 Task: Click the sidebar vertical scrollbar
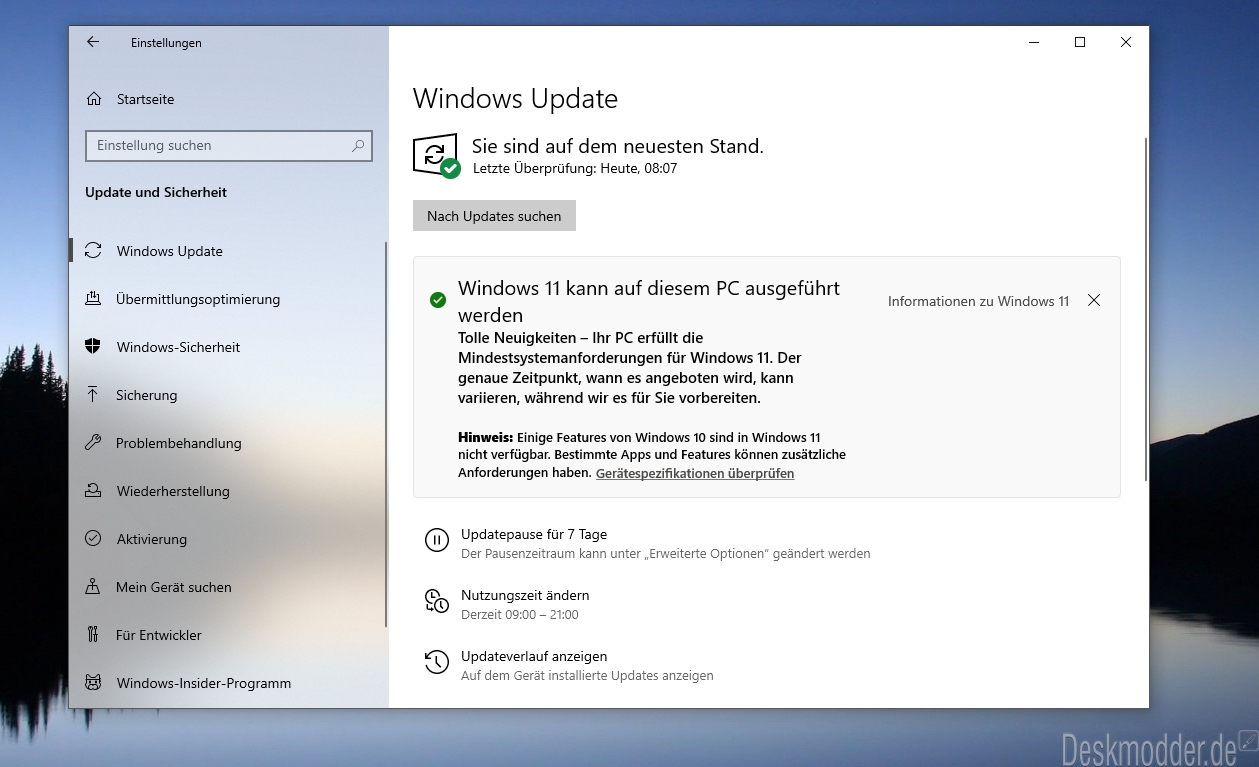[386, 435]
